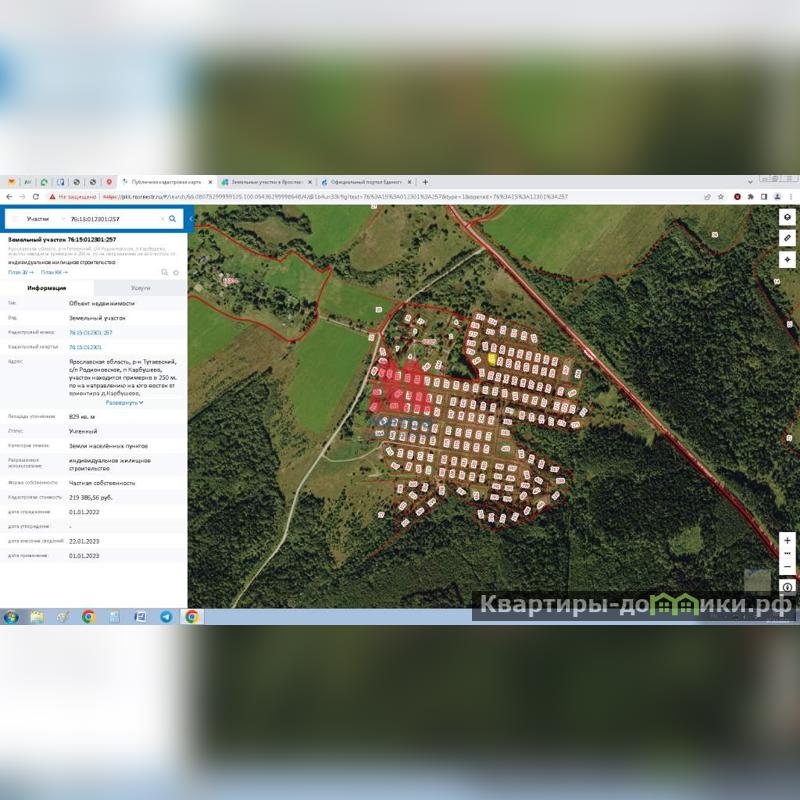Zoom out the map with minus

(x=787, y=565)
